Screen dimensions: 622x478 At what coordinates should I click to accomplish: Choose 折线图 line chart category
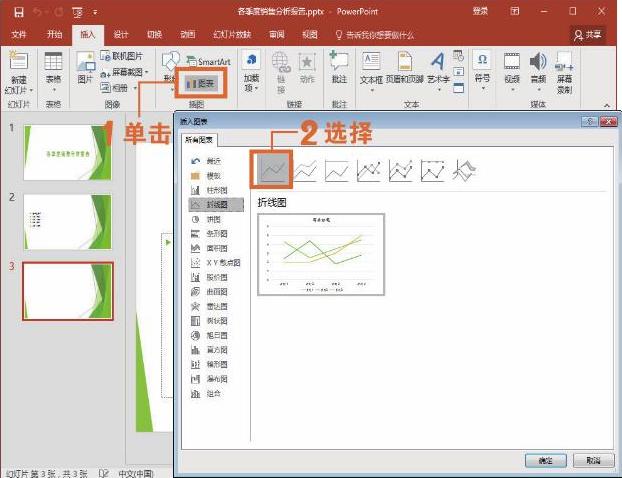tap(216, 205)
